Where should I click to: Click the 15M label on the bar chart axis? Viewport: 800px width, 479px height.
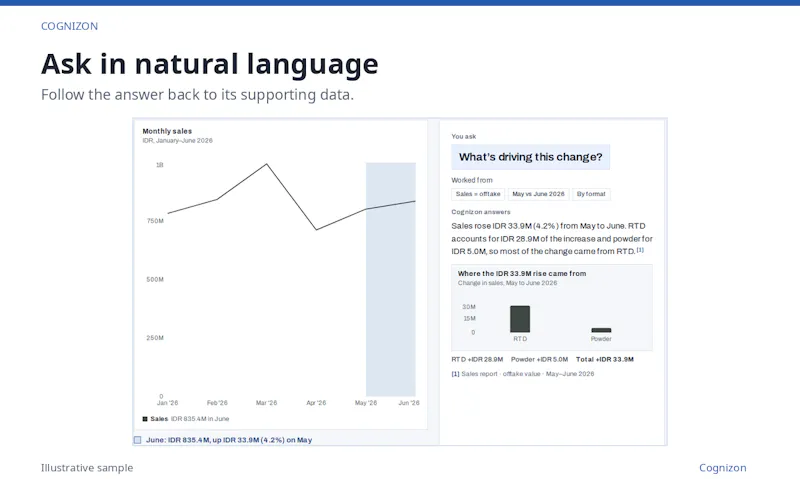tap(469, 319)
